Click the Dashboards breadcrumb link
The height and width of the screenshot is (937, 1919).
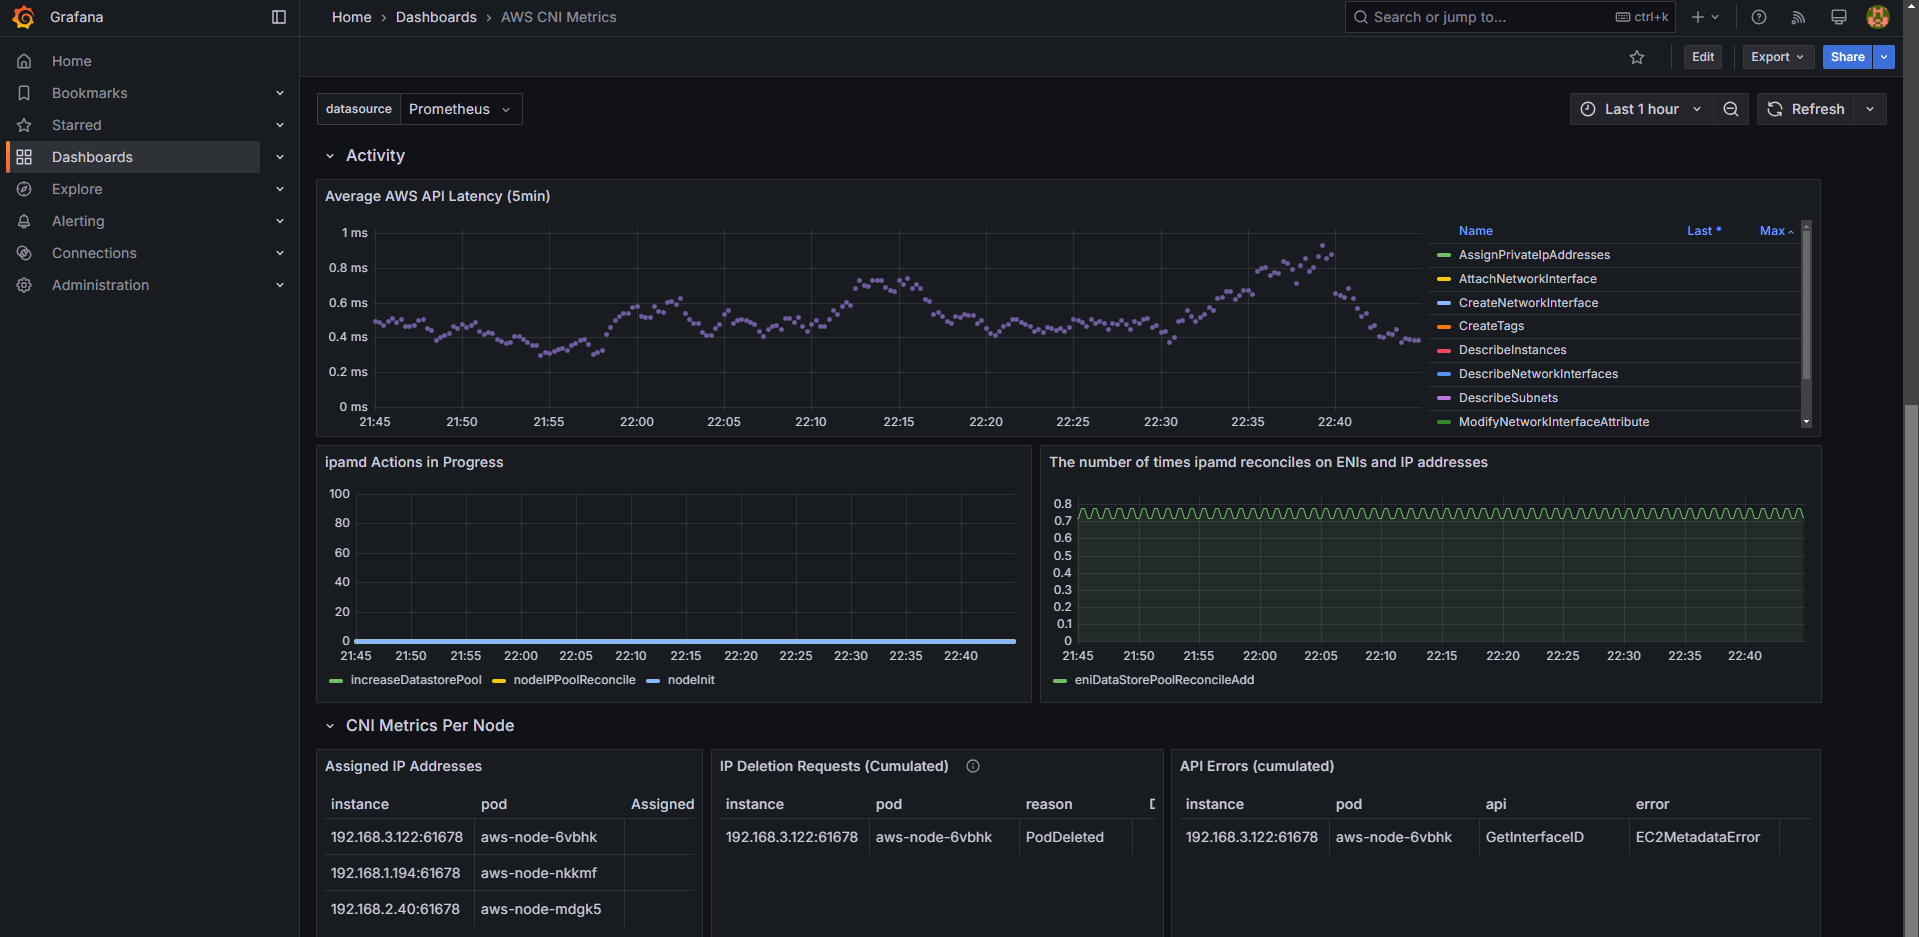tap(436, 17)
